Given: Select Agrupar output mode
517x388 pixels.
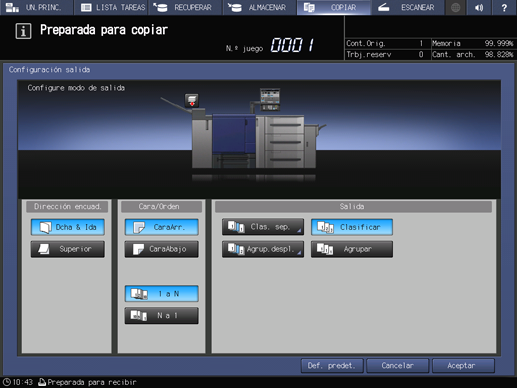Looking at the screenshot, I should click(x=352, y=249).
